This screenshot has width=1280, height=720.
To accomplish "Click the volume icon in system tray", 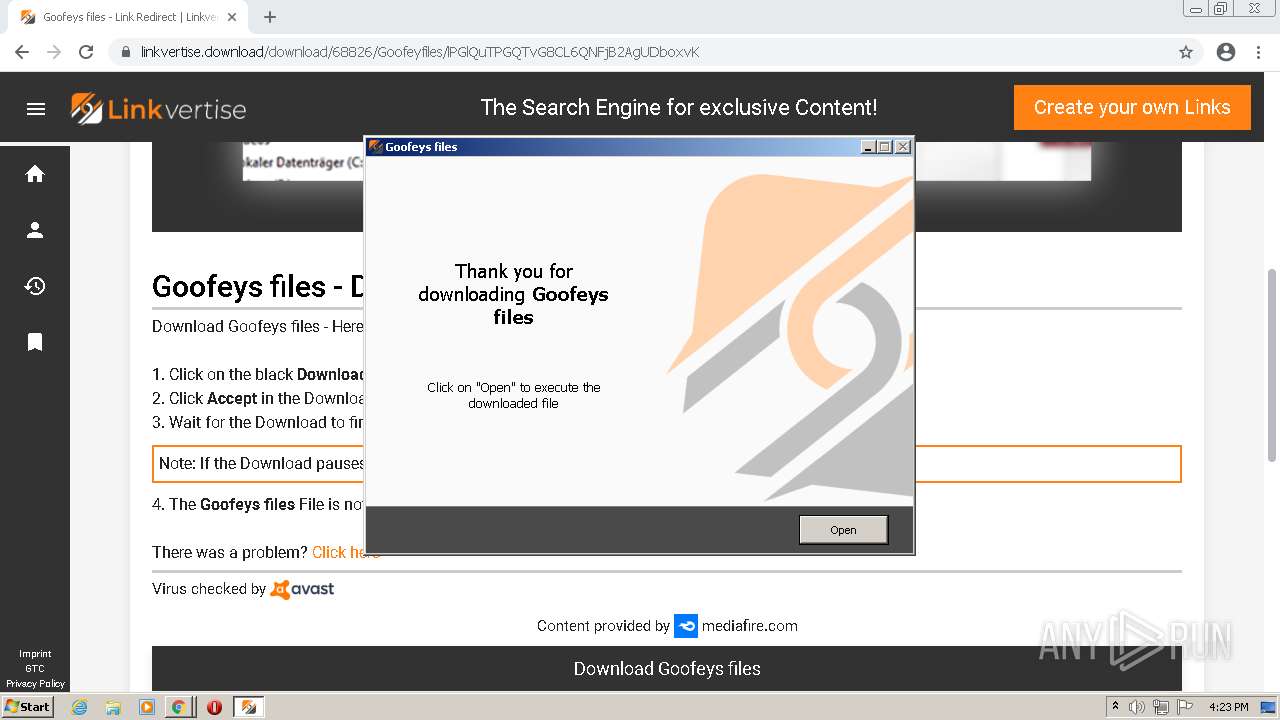I will (1137, 707).
